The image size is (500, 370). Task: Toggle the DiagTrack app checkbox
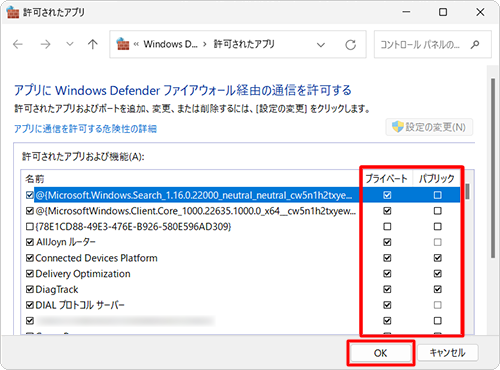coord(30,289)
